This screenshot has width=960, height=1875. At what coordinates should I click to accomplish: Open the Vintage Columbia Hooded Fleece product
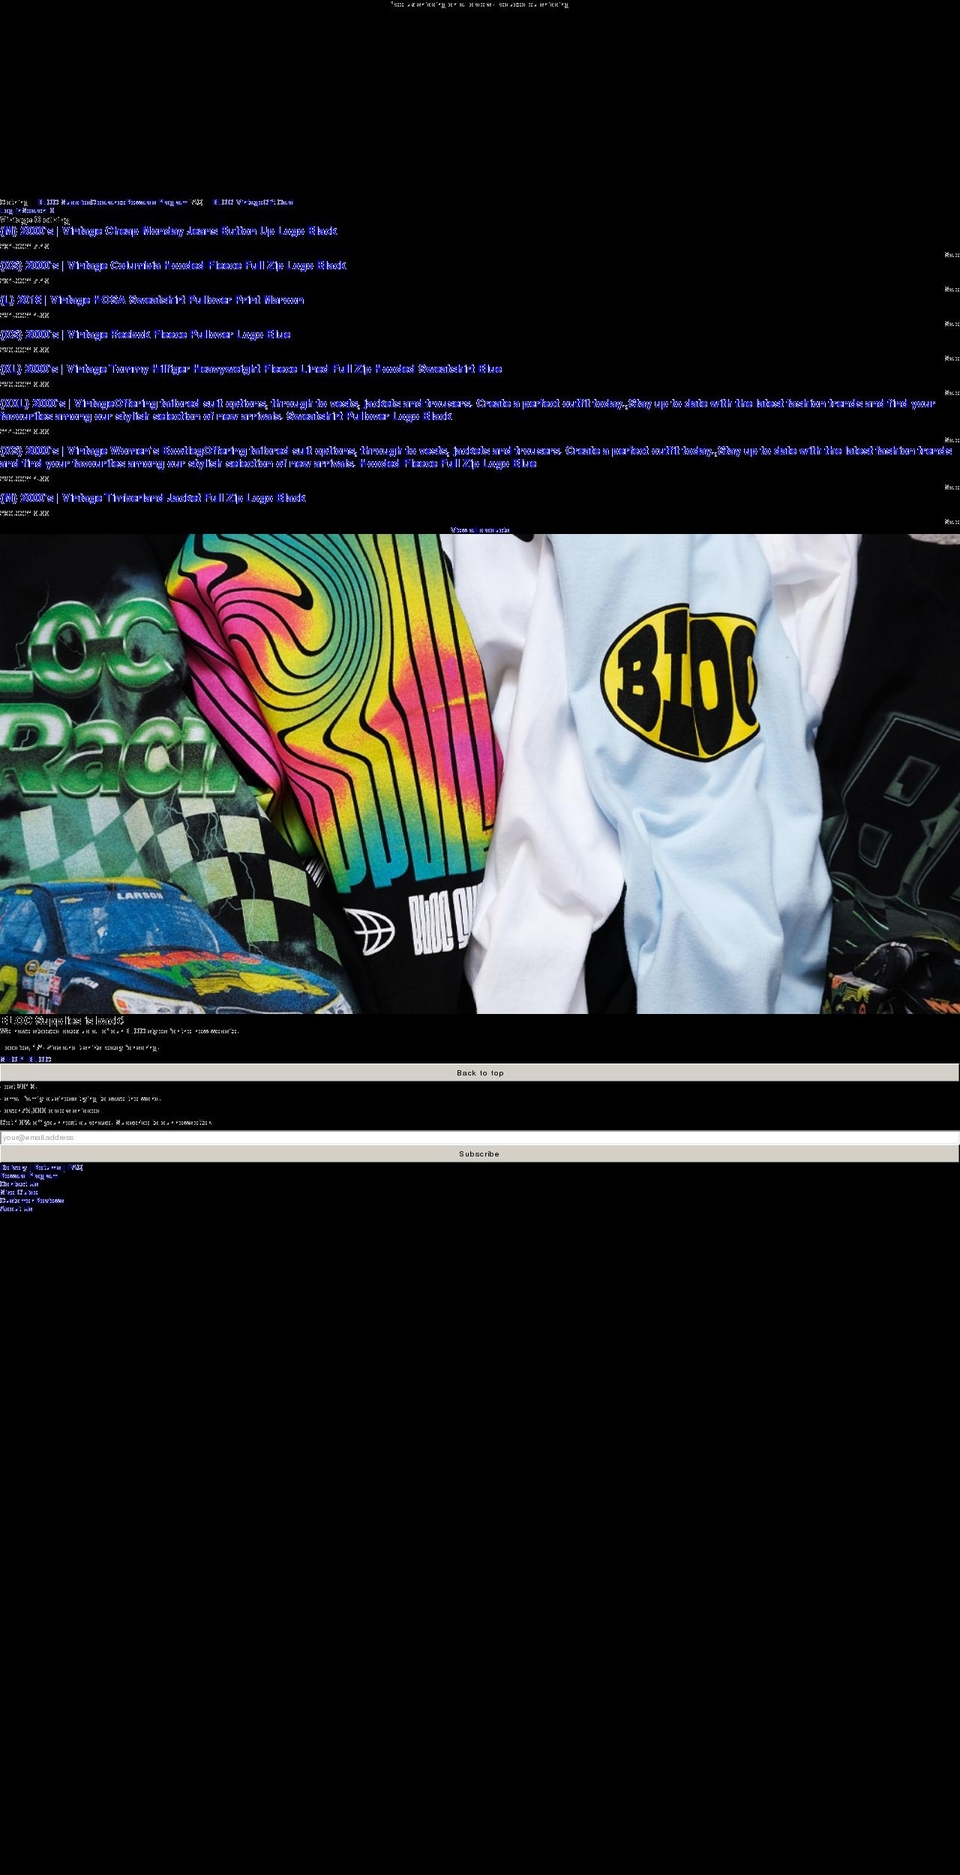(x=173, y=266)
